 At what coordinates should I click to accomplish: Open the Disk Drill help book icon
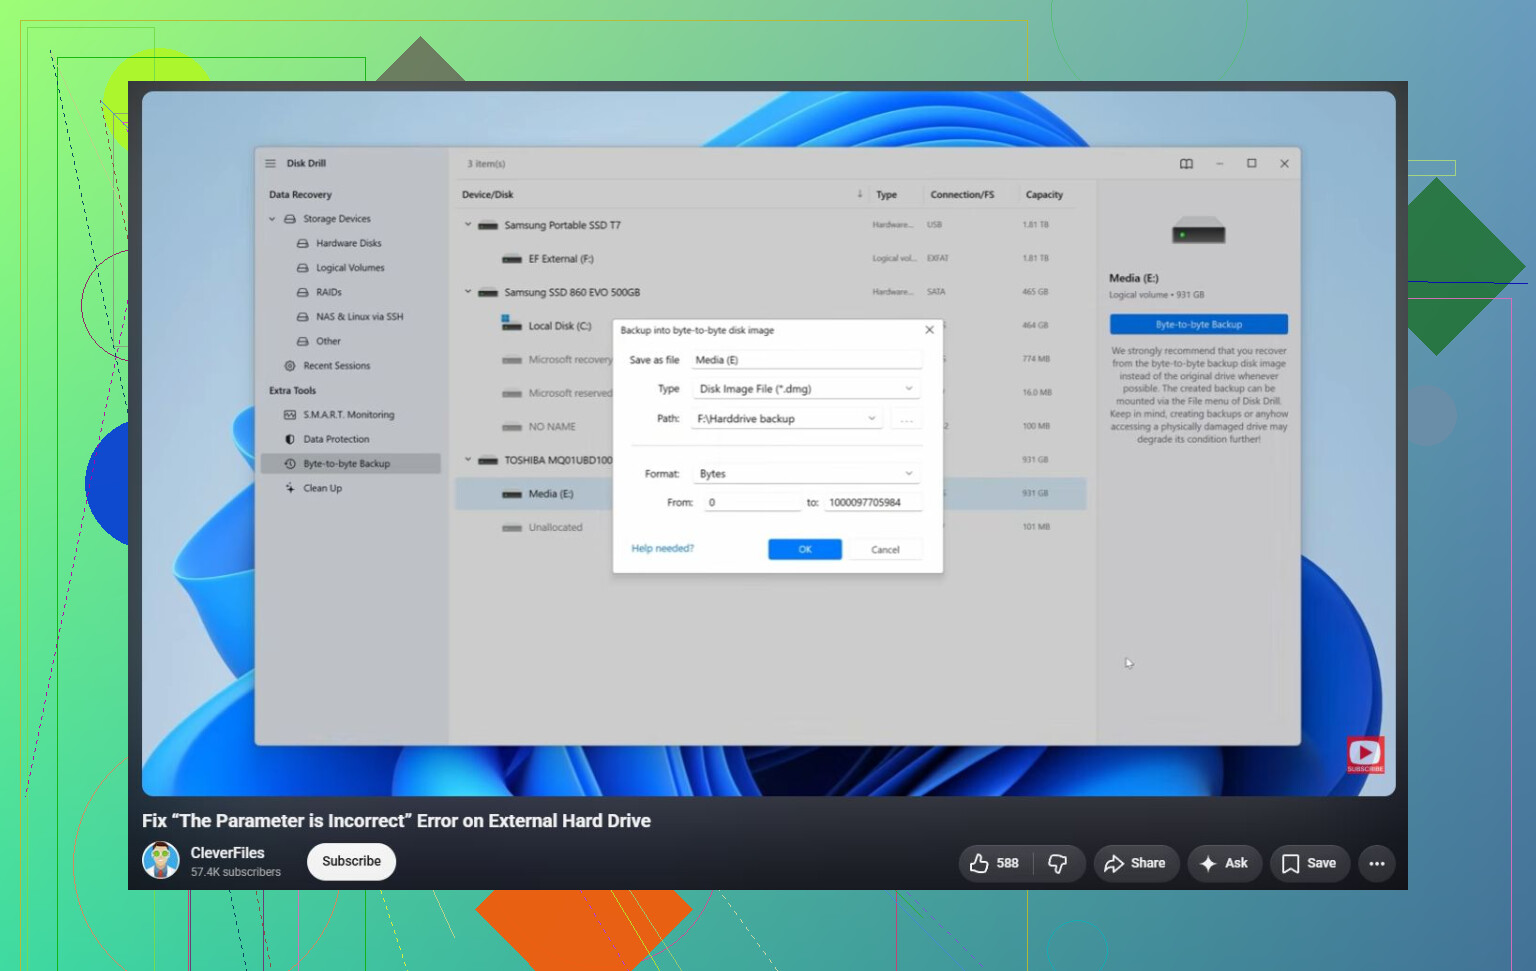pos(1186,164)
